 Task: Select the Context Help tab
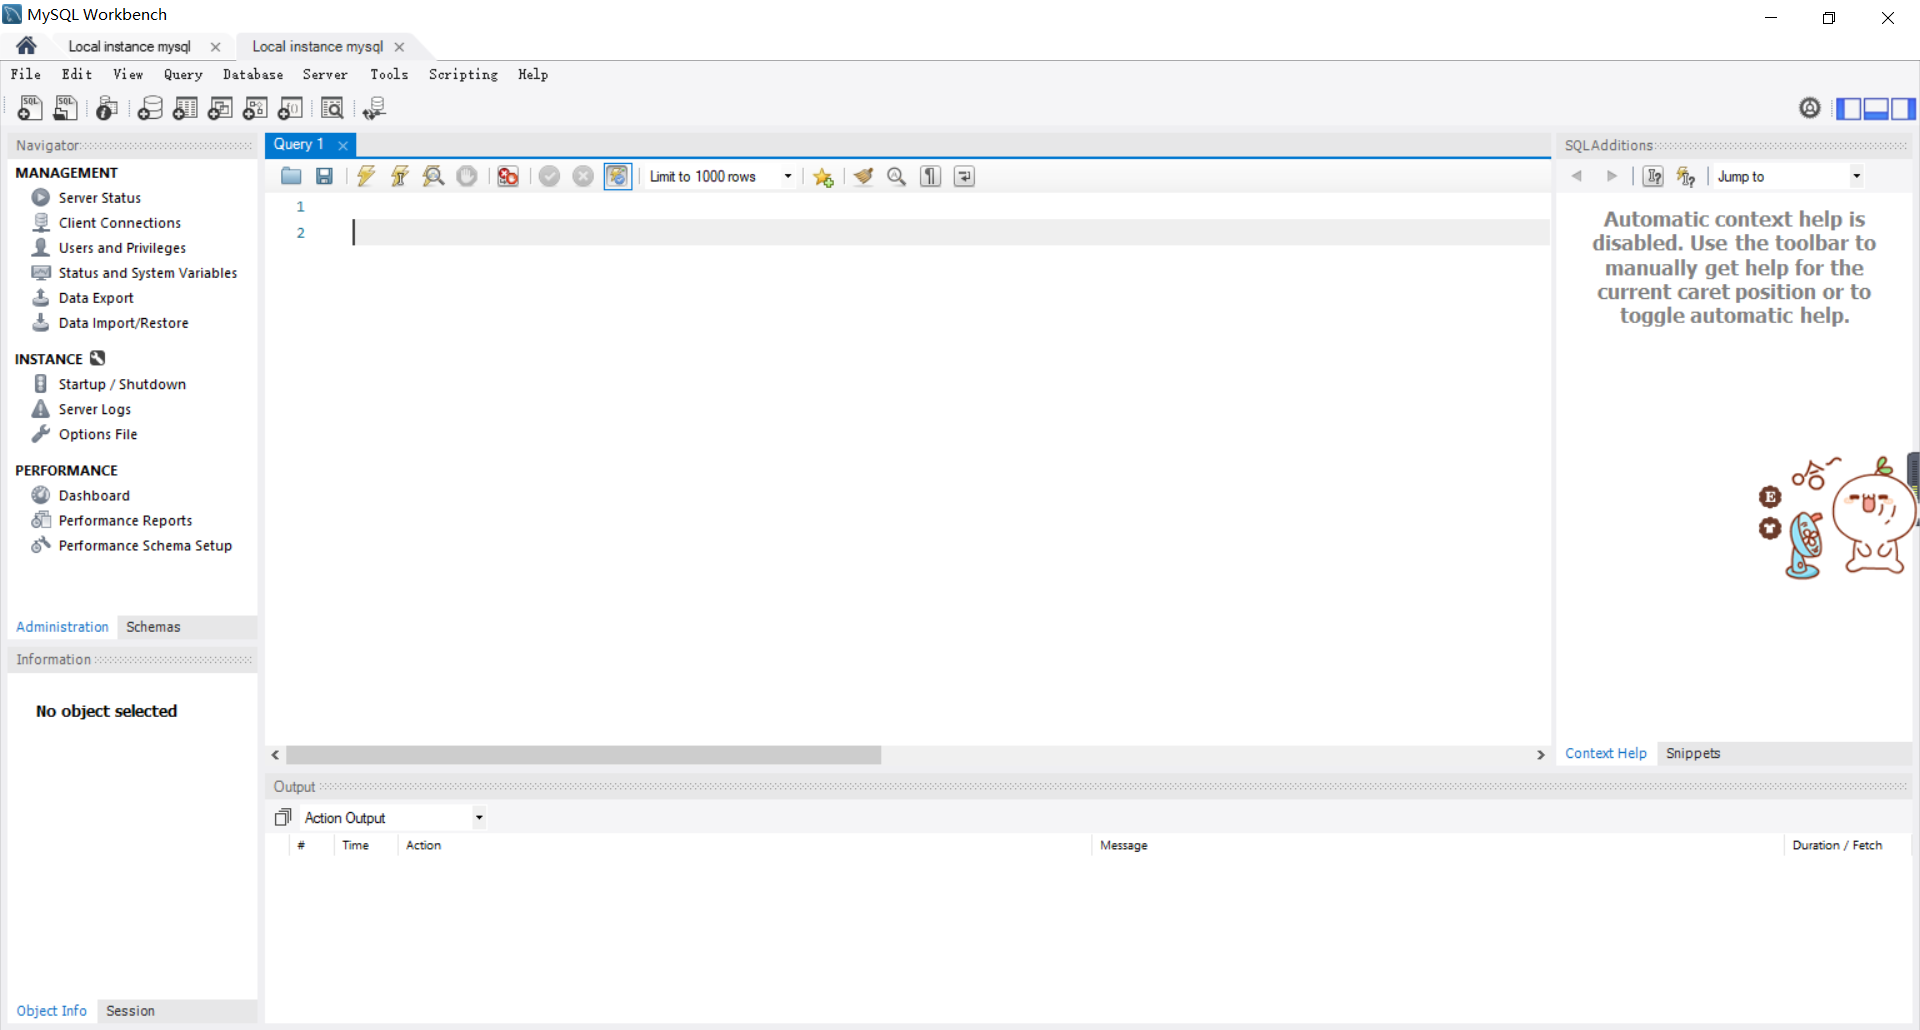click(1606, 753)
